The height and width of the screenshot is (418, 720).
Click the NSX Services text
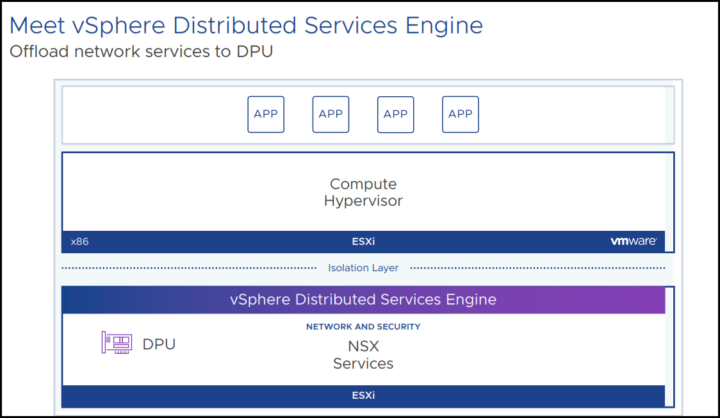(363, 355)
